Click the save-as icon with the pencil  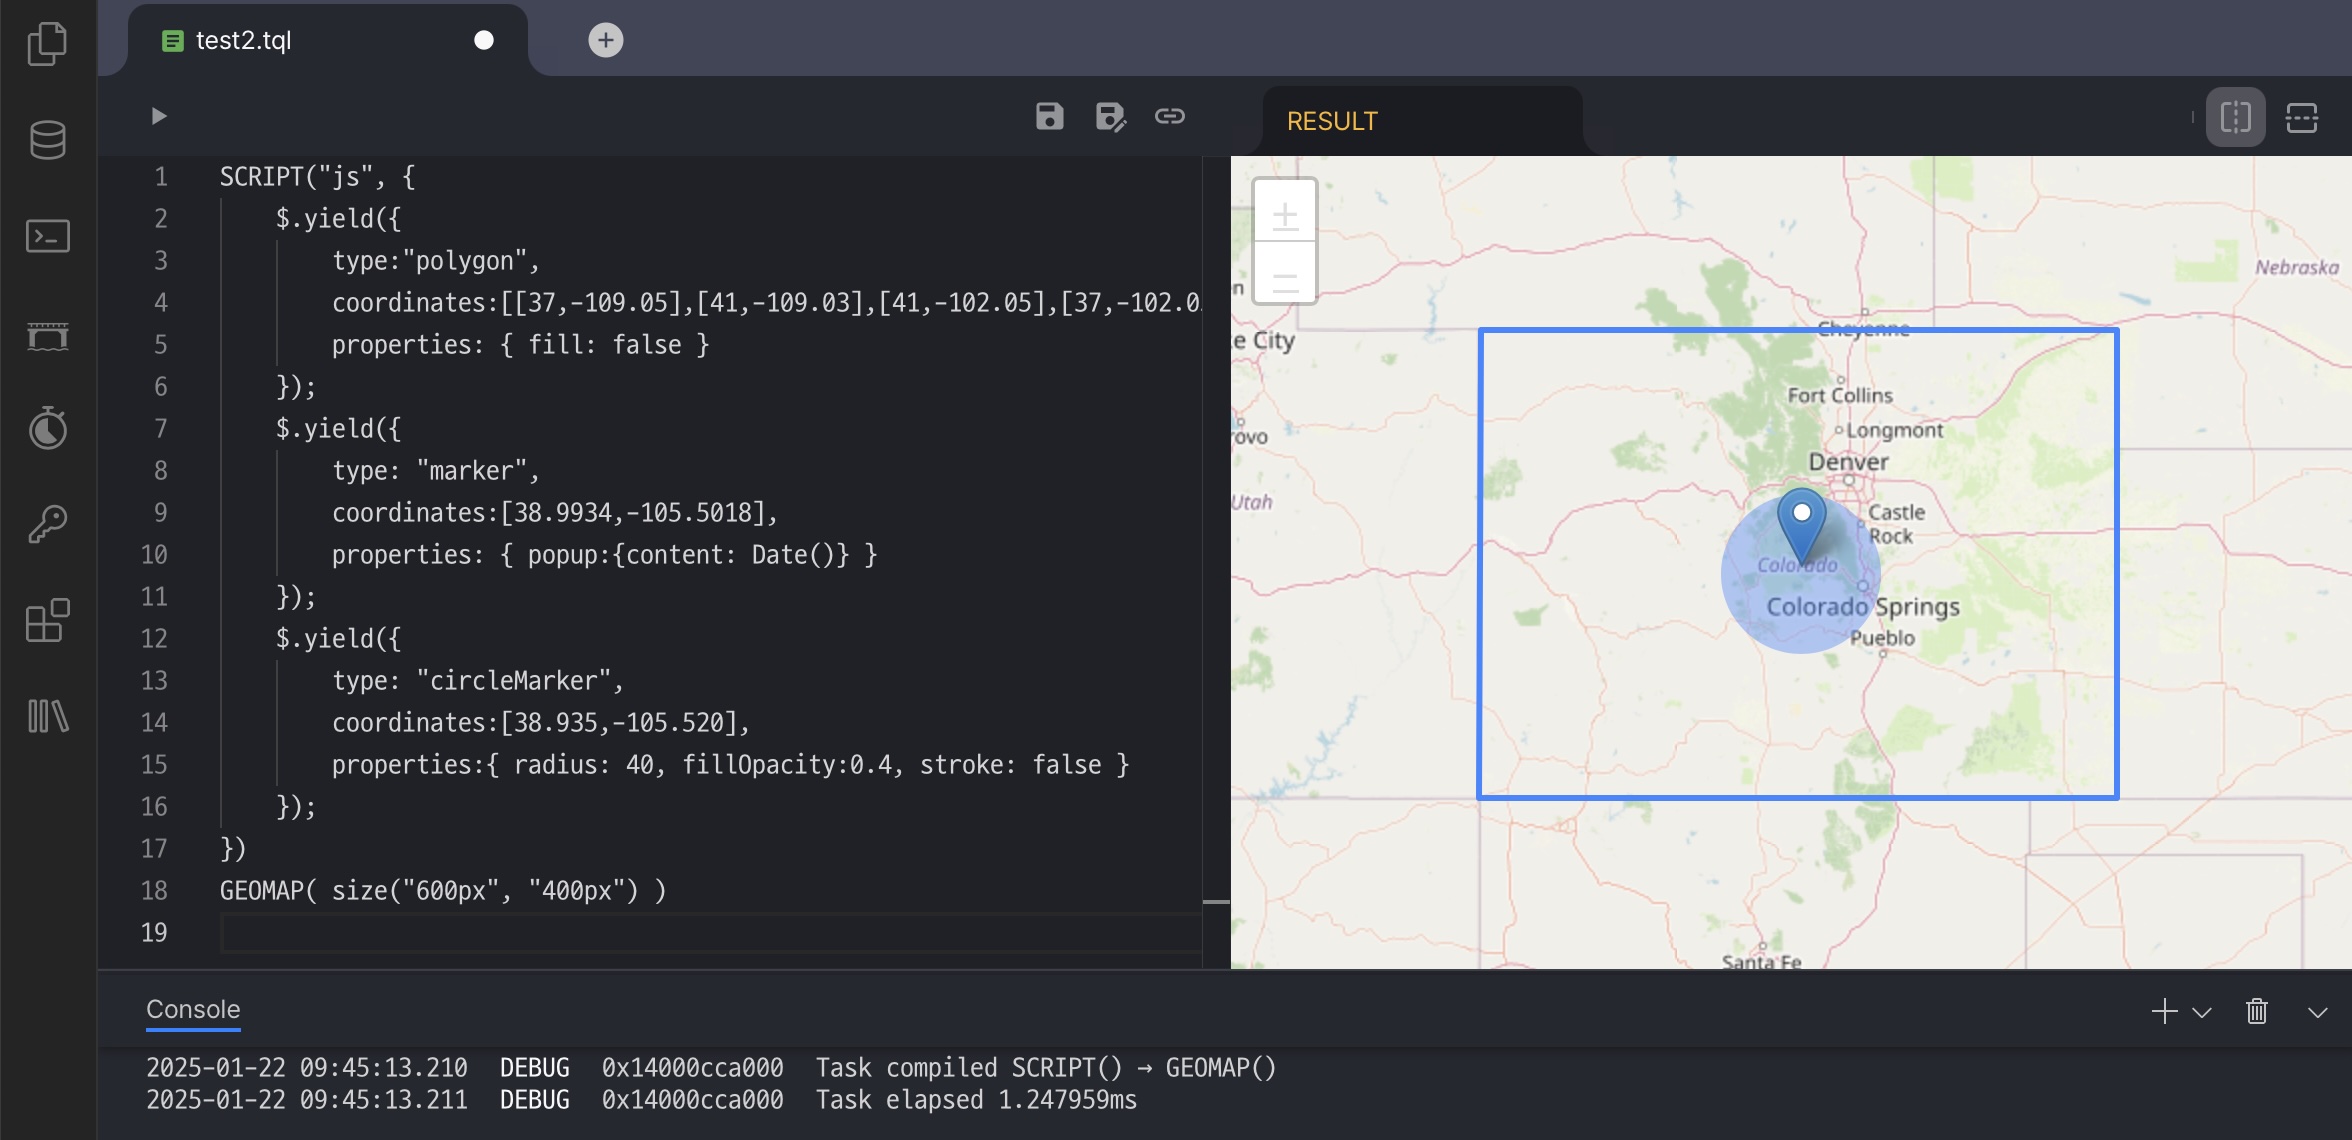pos(1110,117)
